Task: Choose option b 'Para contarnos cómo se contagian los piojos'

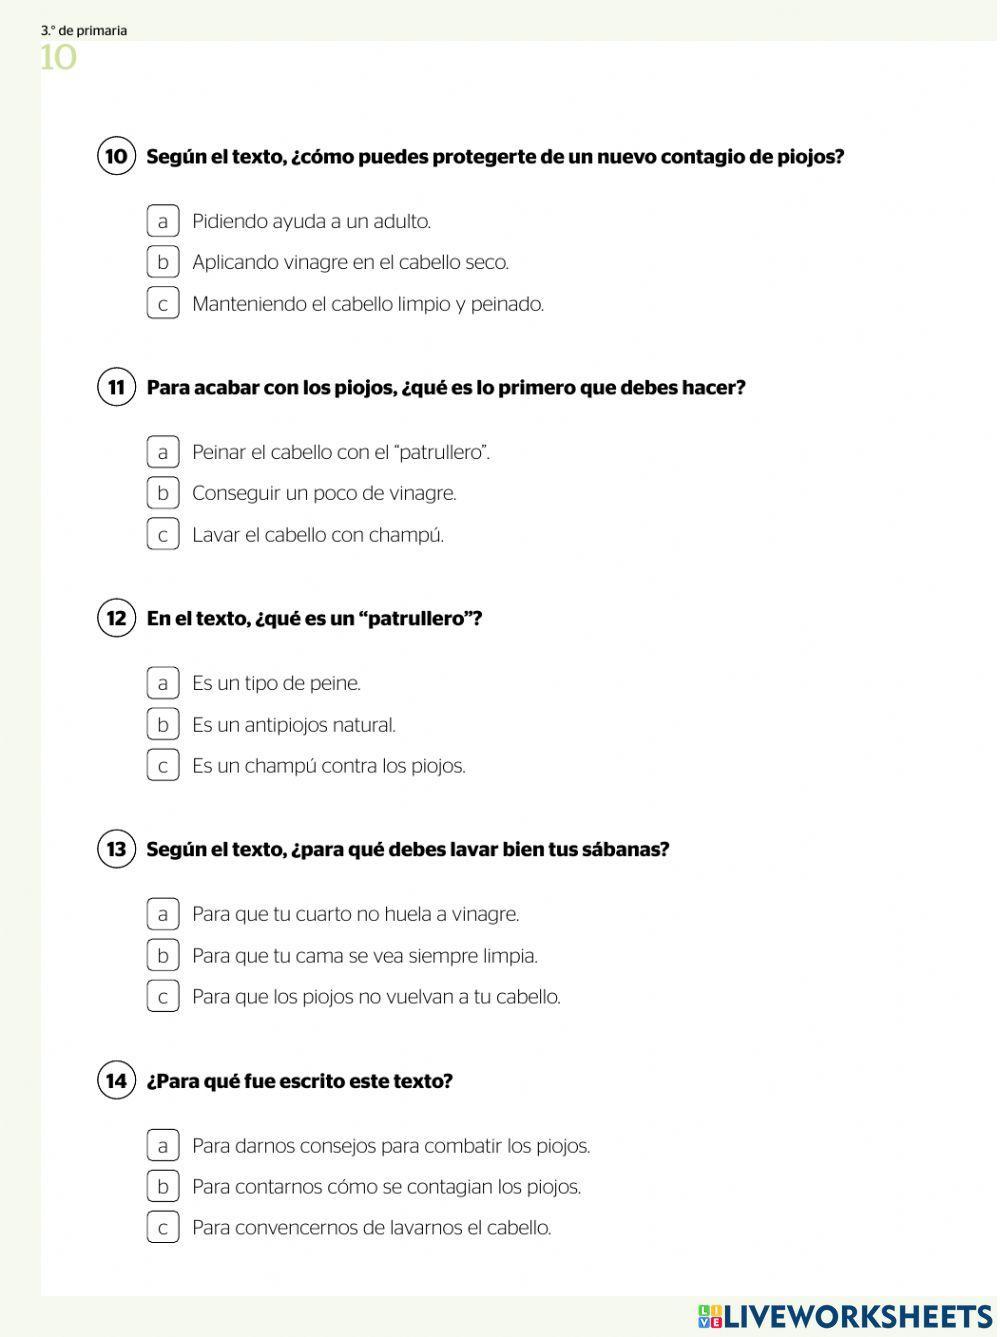Action: coord(162,1186)
